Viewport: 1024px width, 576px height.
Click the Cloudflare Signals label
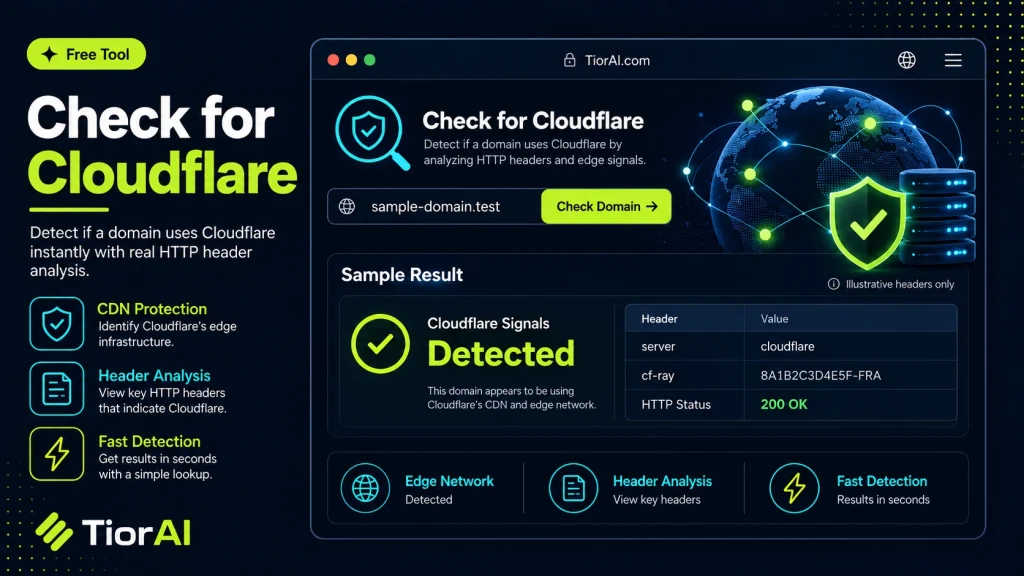(x=488, y=324)
